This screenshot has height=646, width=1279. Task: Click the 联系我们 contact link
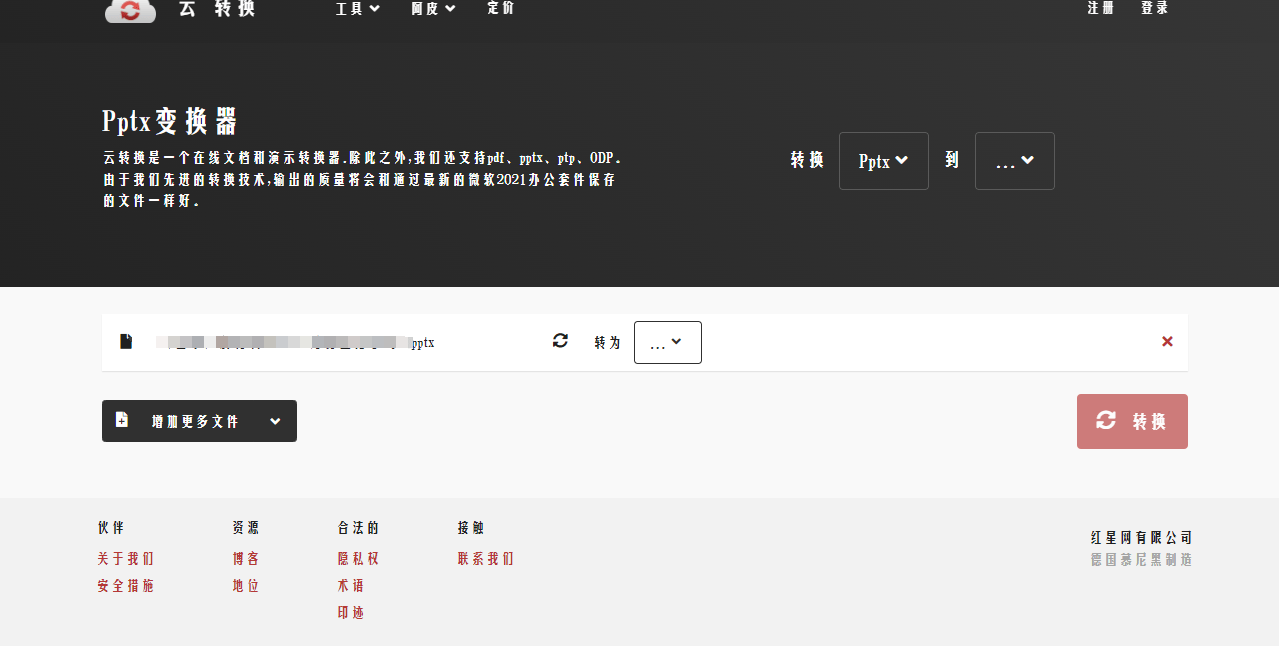pos(486,559)
